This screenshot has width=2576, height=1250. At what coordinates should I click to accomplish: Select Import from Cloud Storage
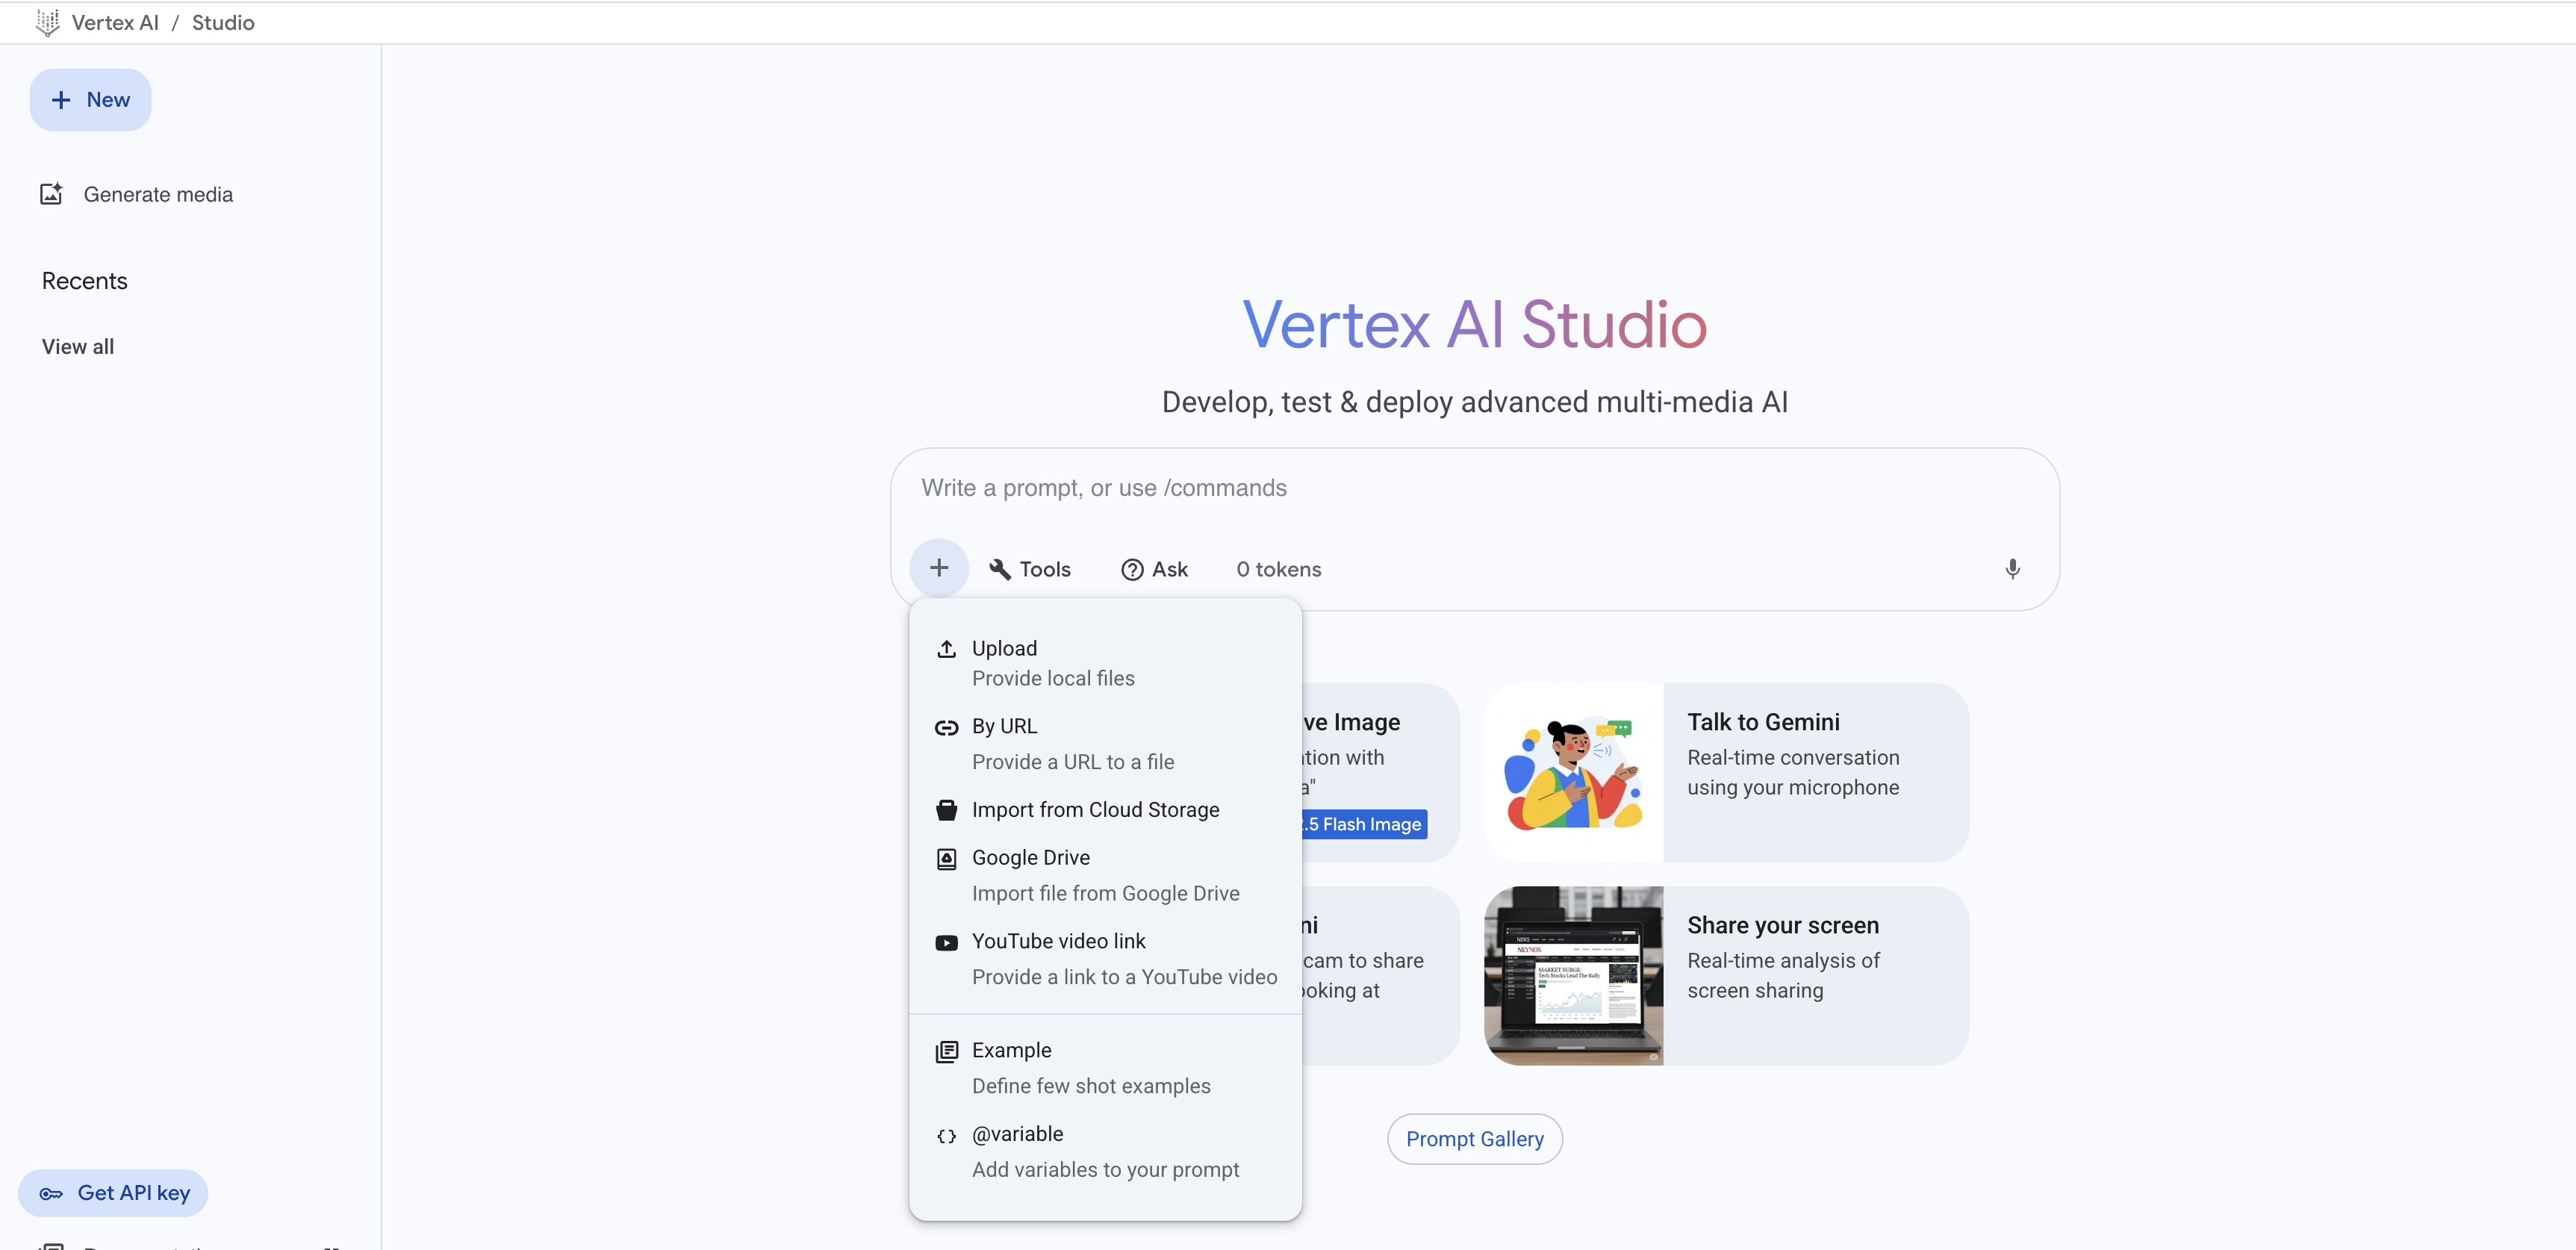pyautogui.click(x=1105, y=810)
